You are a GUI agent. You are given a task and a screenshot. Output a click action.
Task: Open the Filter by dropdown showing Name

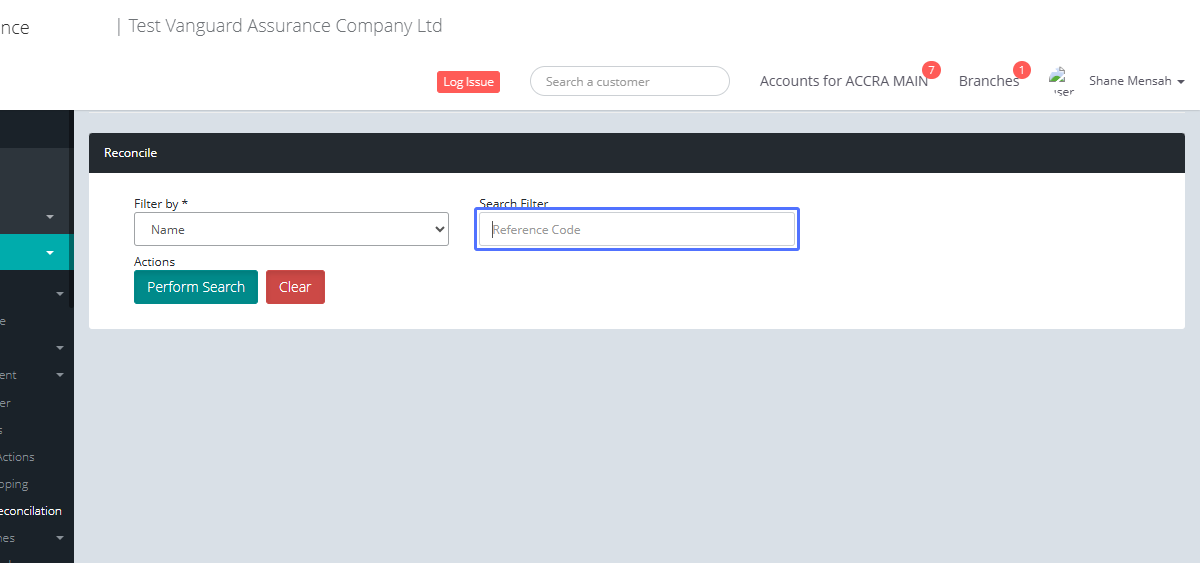[x=291, y=229]
